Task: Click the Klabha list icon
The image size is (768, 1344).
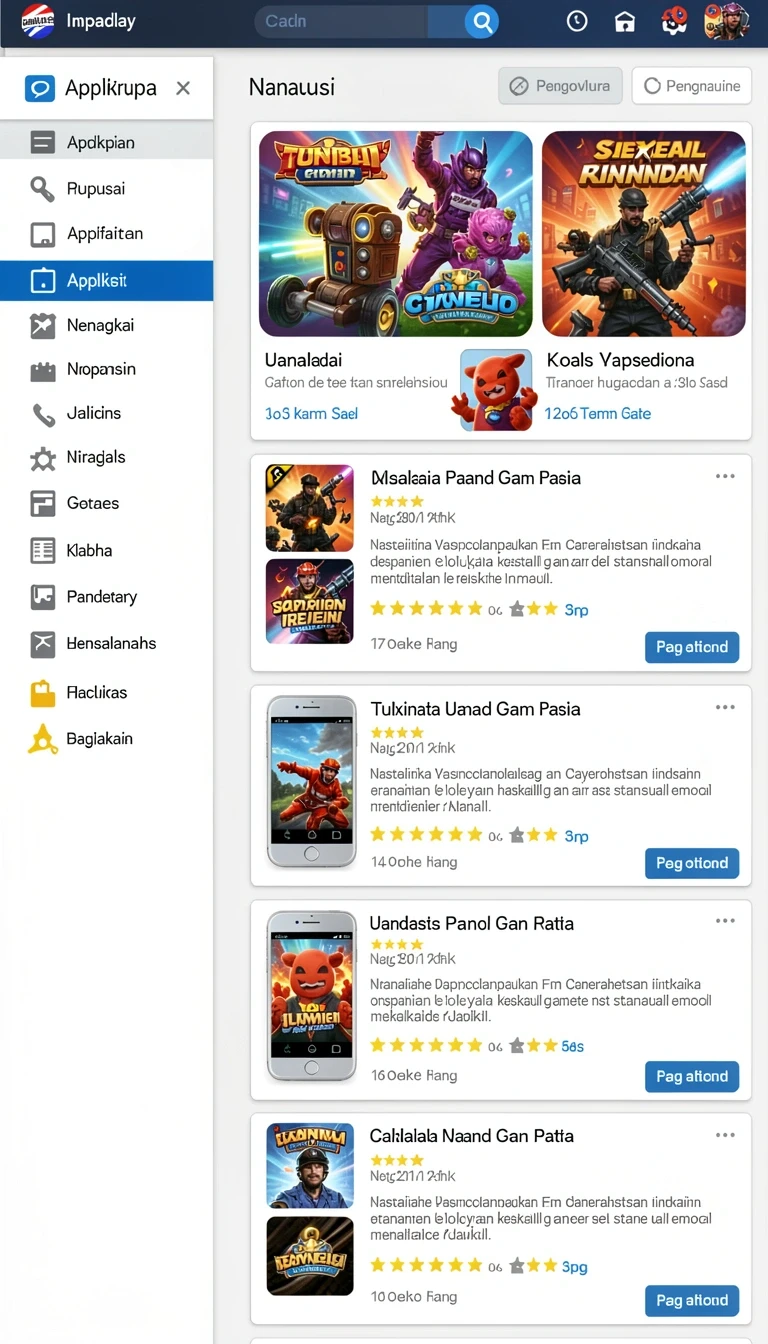Action: pyautogui.click(x=43, y=550)
